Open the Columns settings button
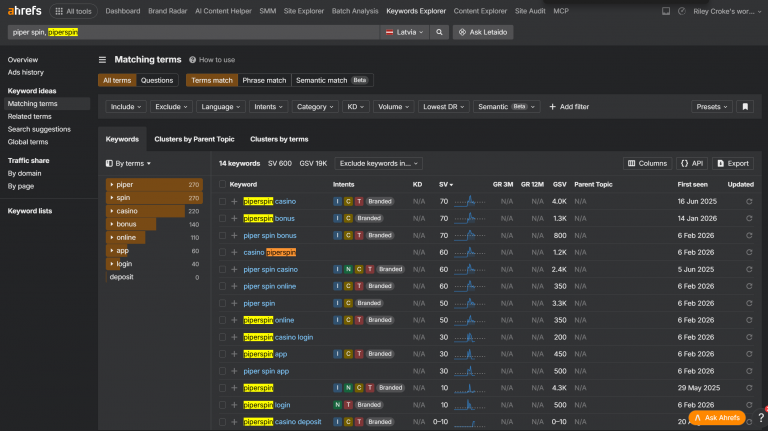The width and height of the screenshot is (768, 431). (x=648, y=164)
